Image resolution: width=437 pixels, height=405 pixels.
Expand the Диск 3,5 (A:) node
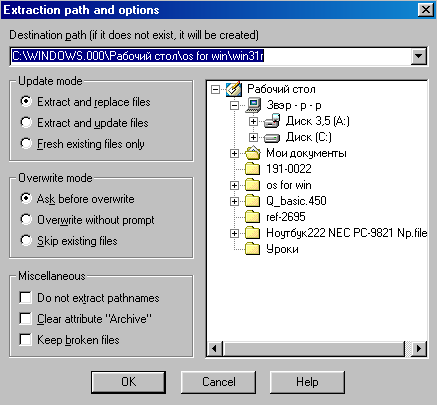[x=253, y=121]
